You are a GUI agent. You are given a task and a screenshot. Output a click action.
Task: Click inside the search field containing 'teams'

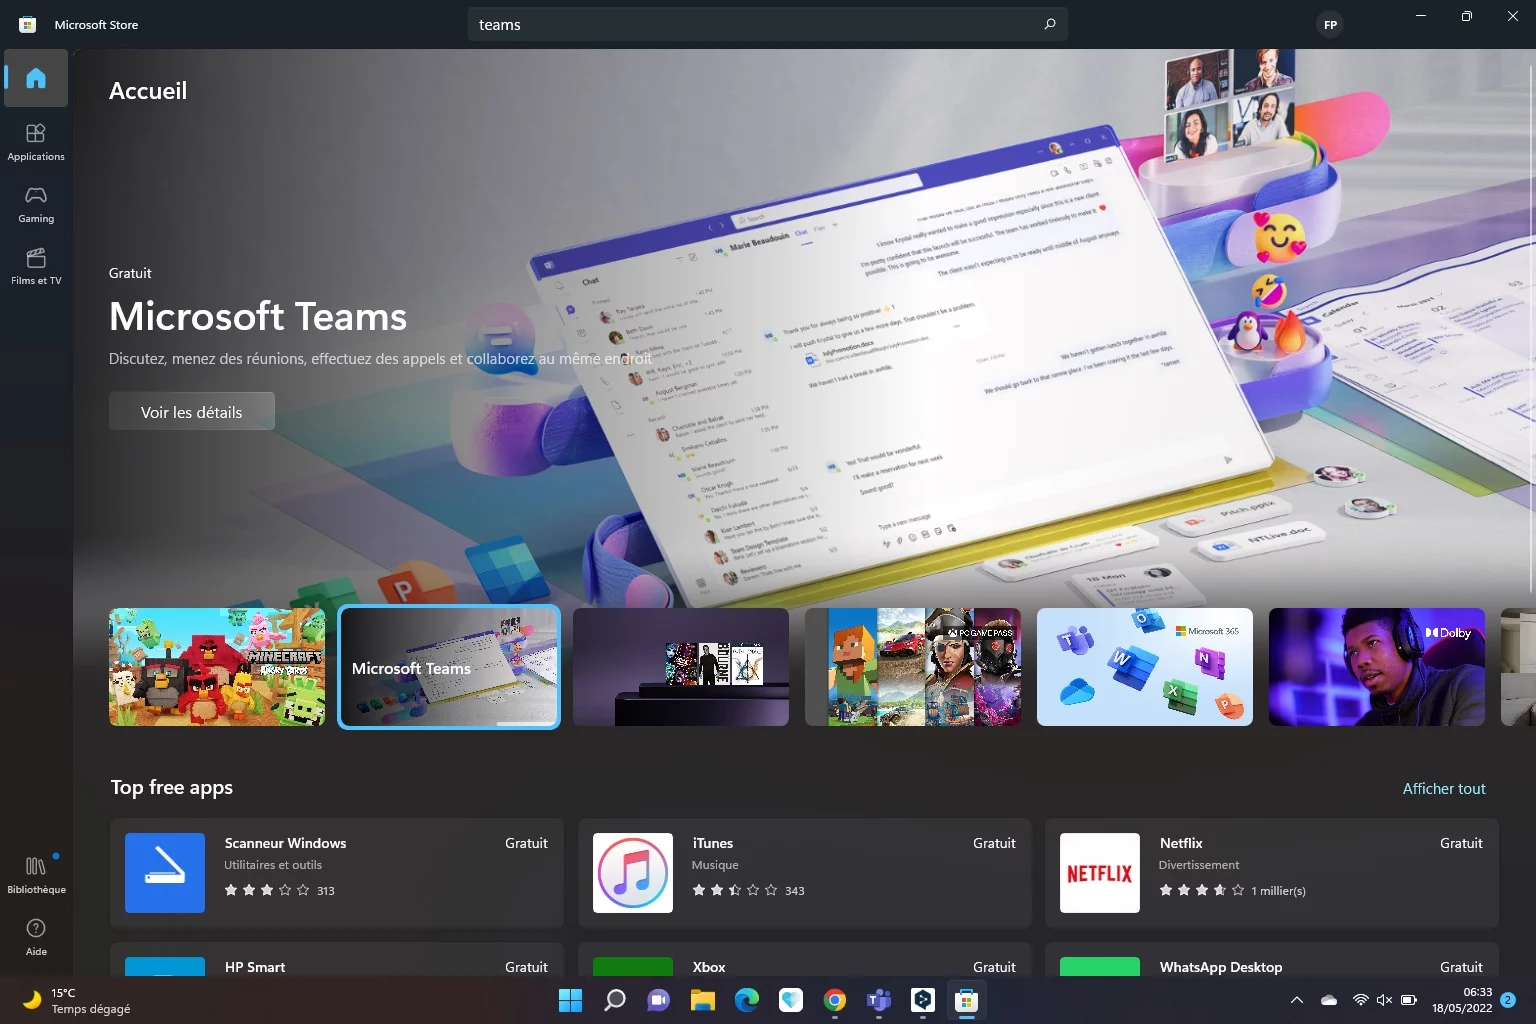pyautogui.click(x=767, y=24)
